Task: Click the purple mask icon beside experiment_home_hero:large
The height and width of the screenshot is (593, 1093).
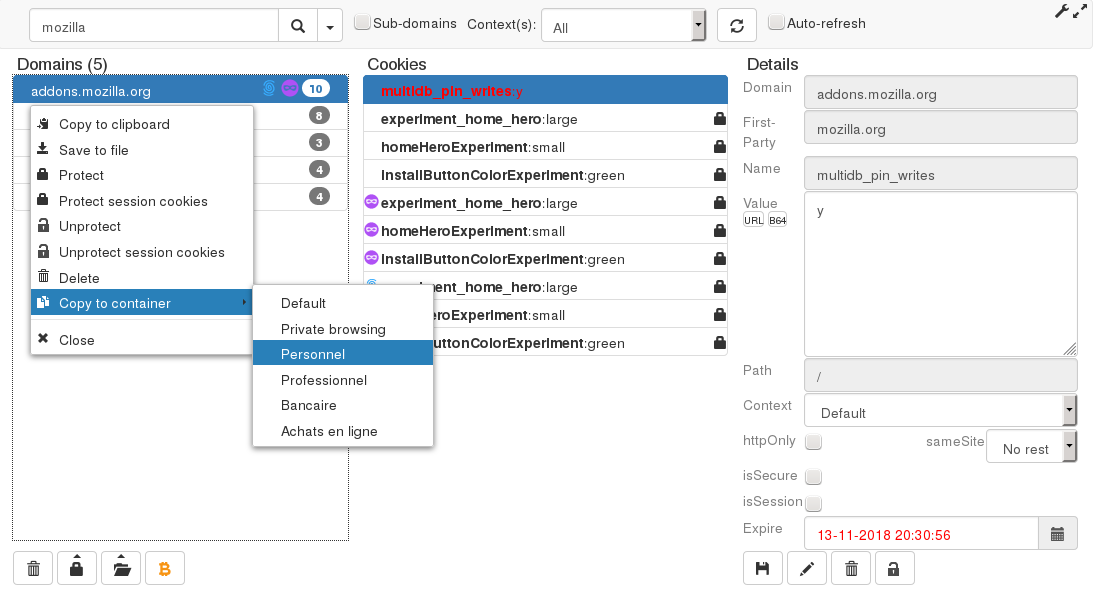Action: [x=372, y=202]
